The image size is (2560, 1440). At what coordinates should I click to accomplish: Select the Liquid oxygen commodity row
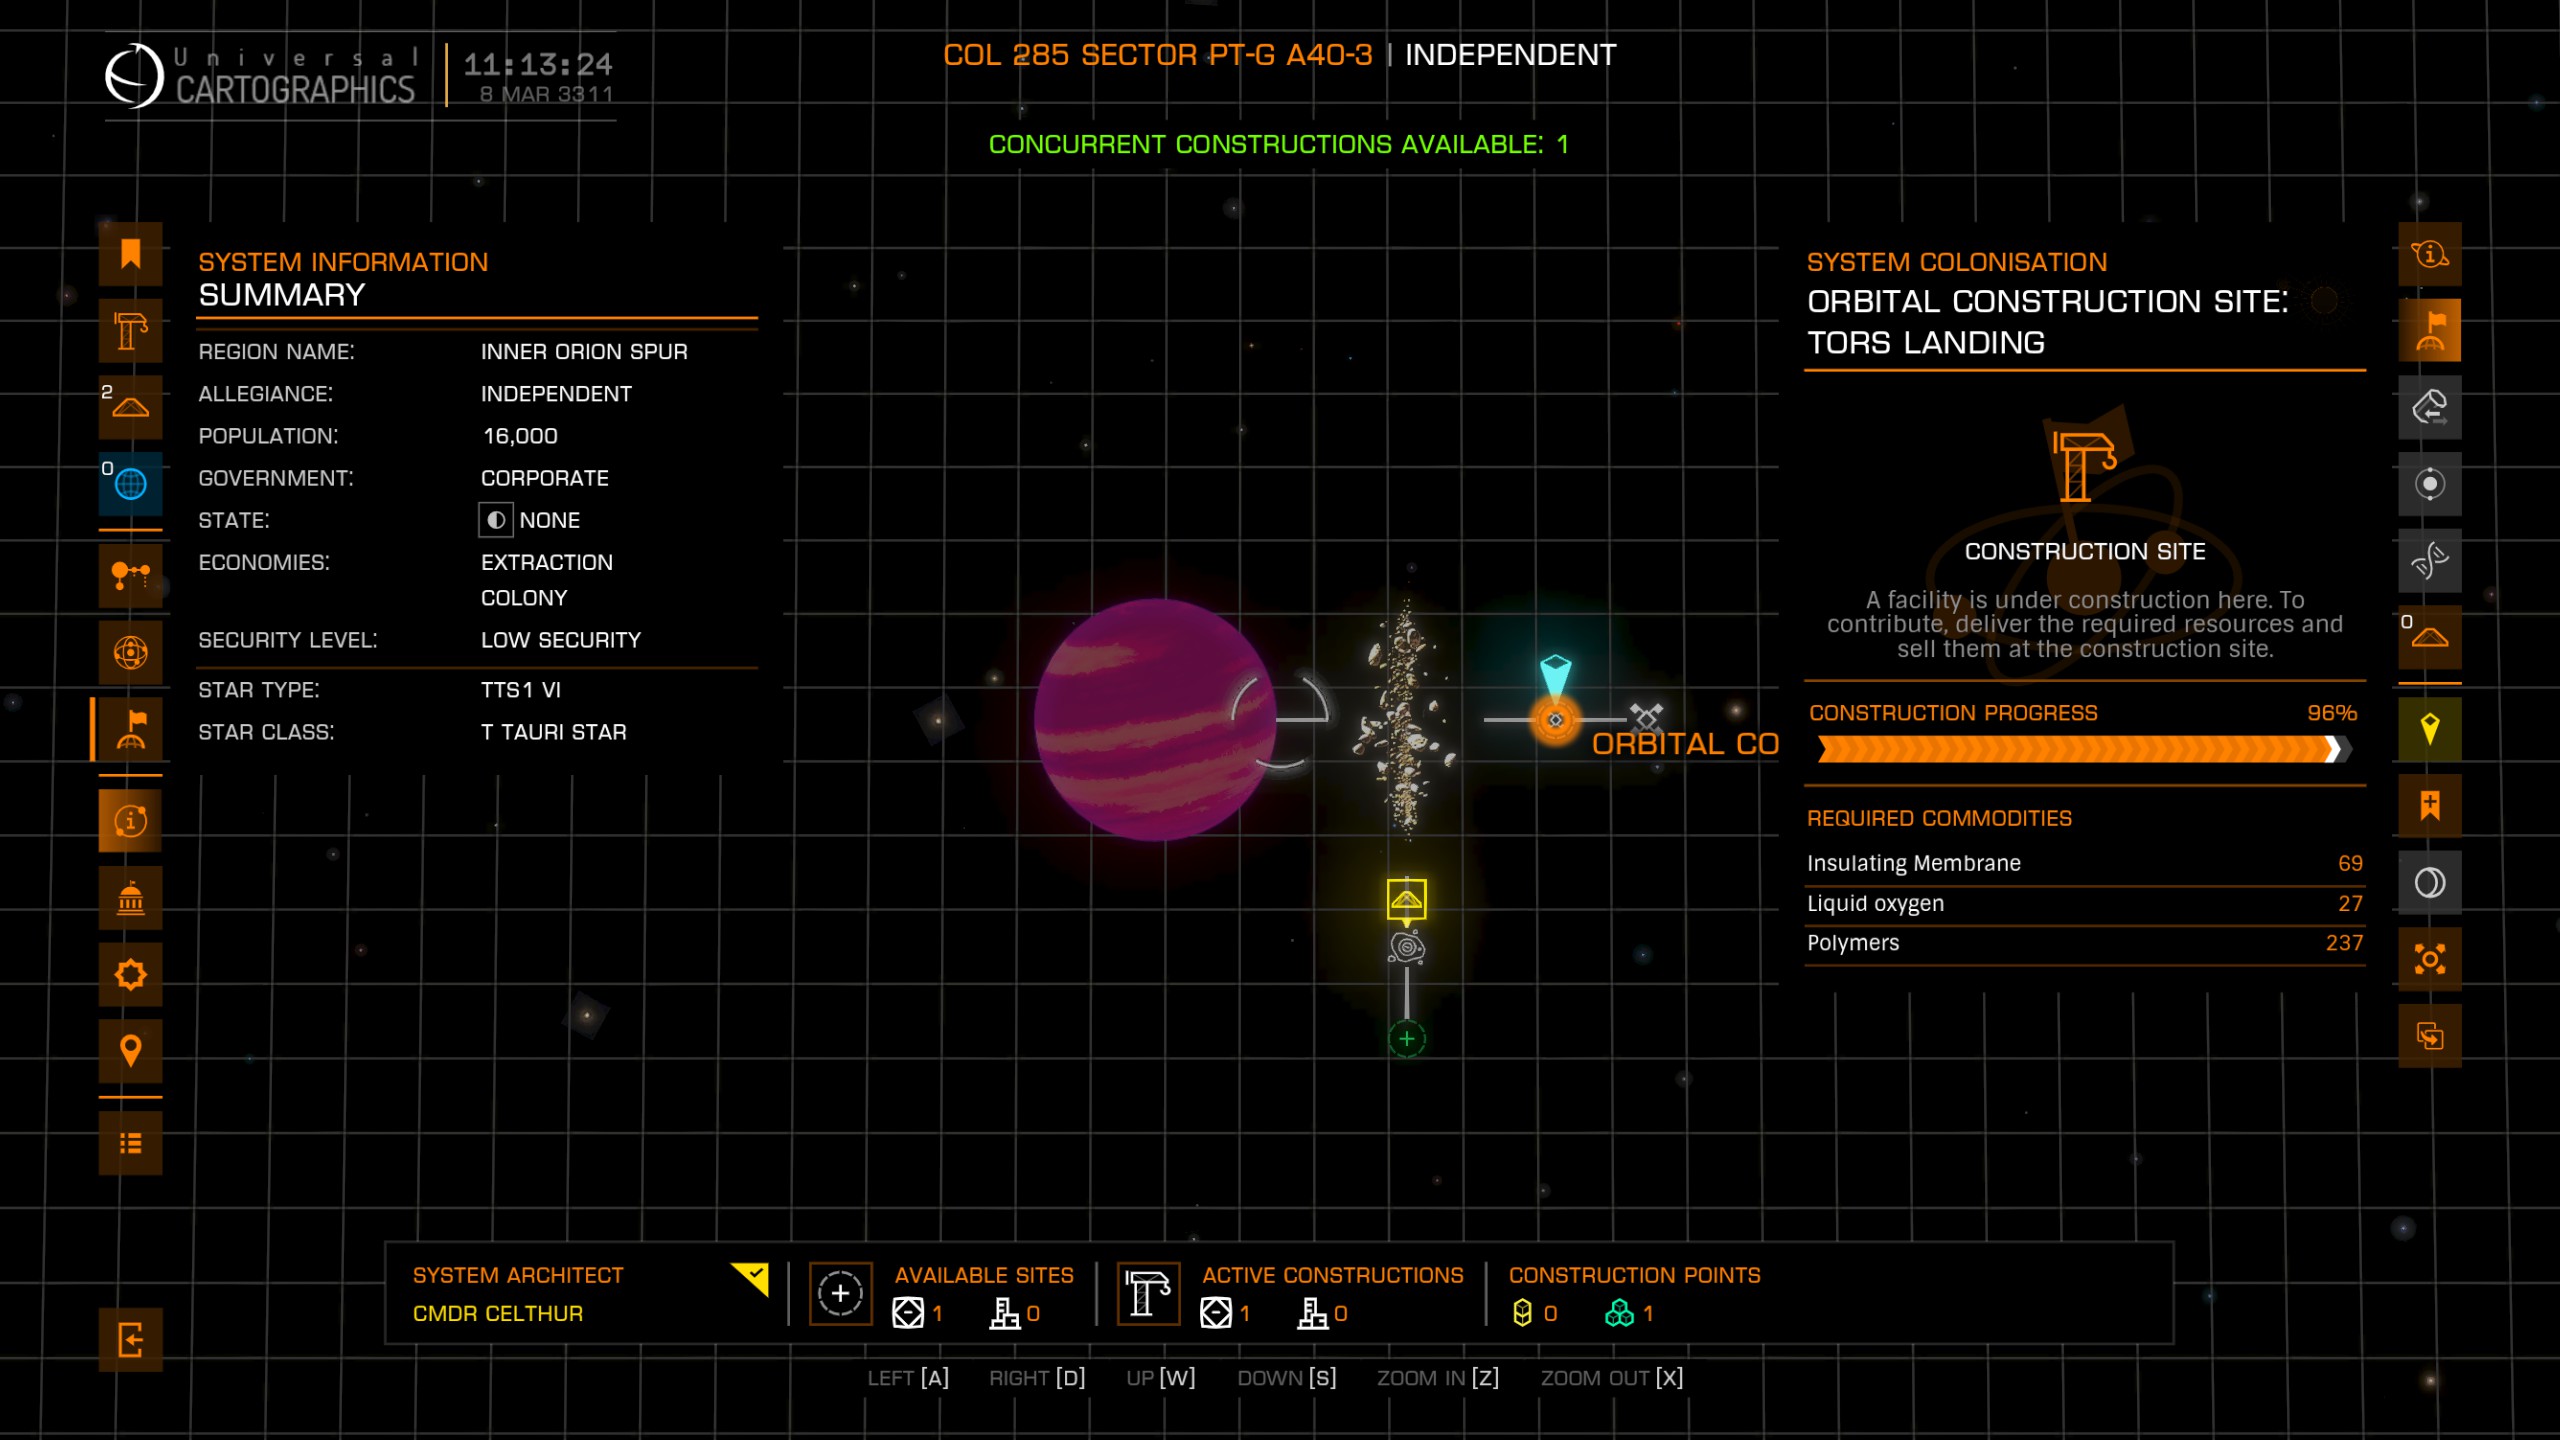coord(2084,903)
